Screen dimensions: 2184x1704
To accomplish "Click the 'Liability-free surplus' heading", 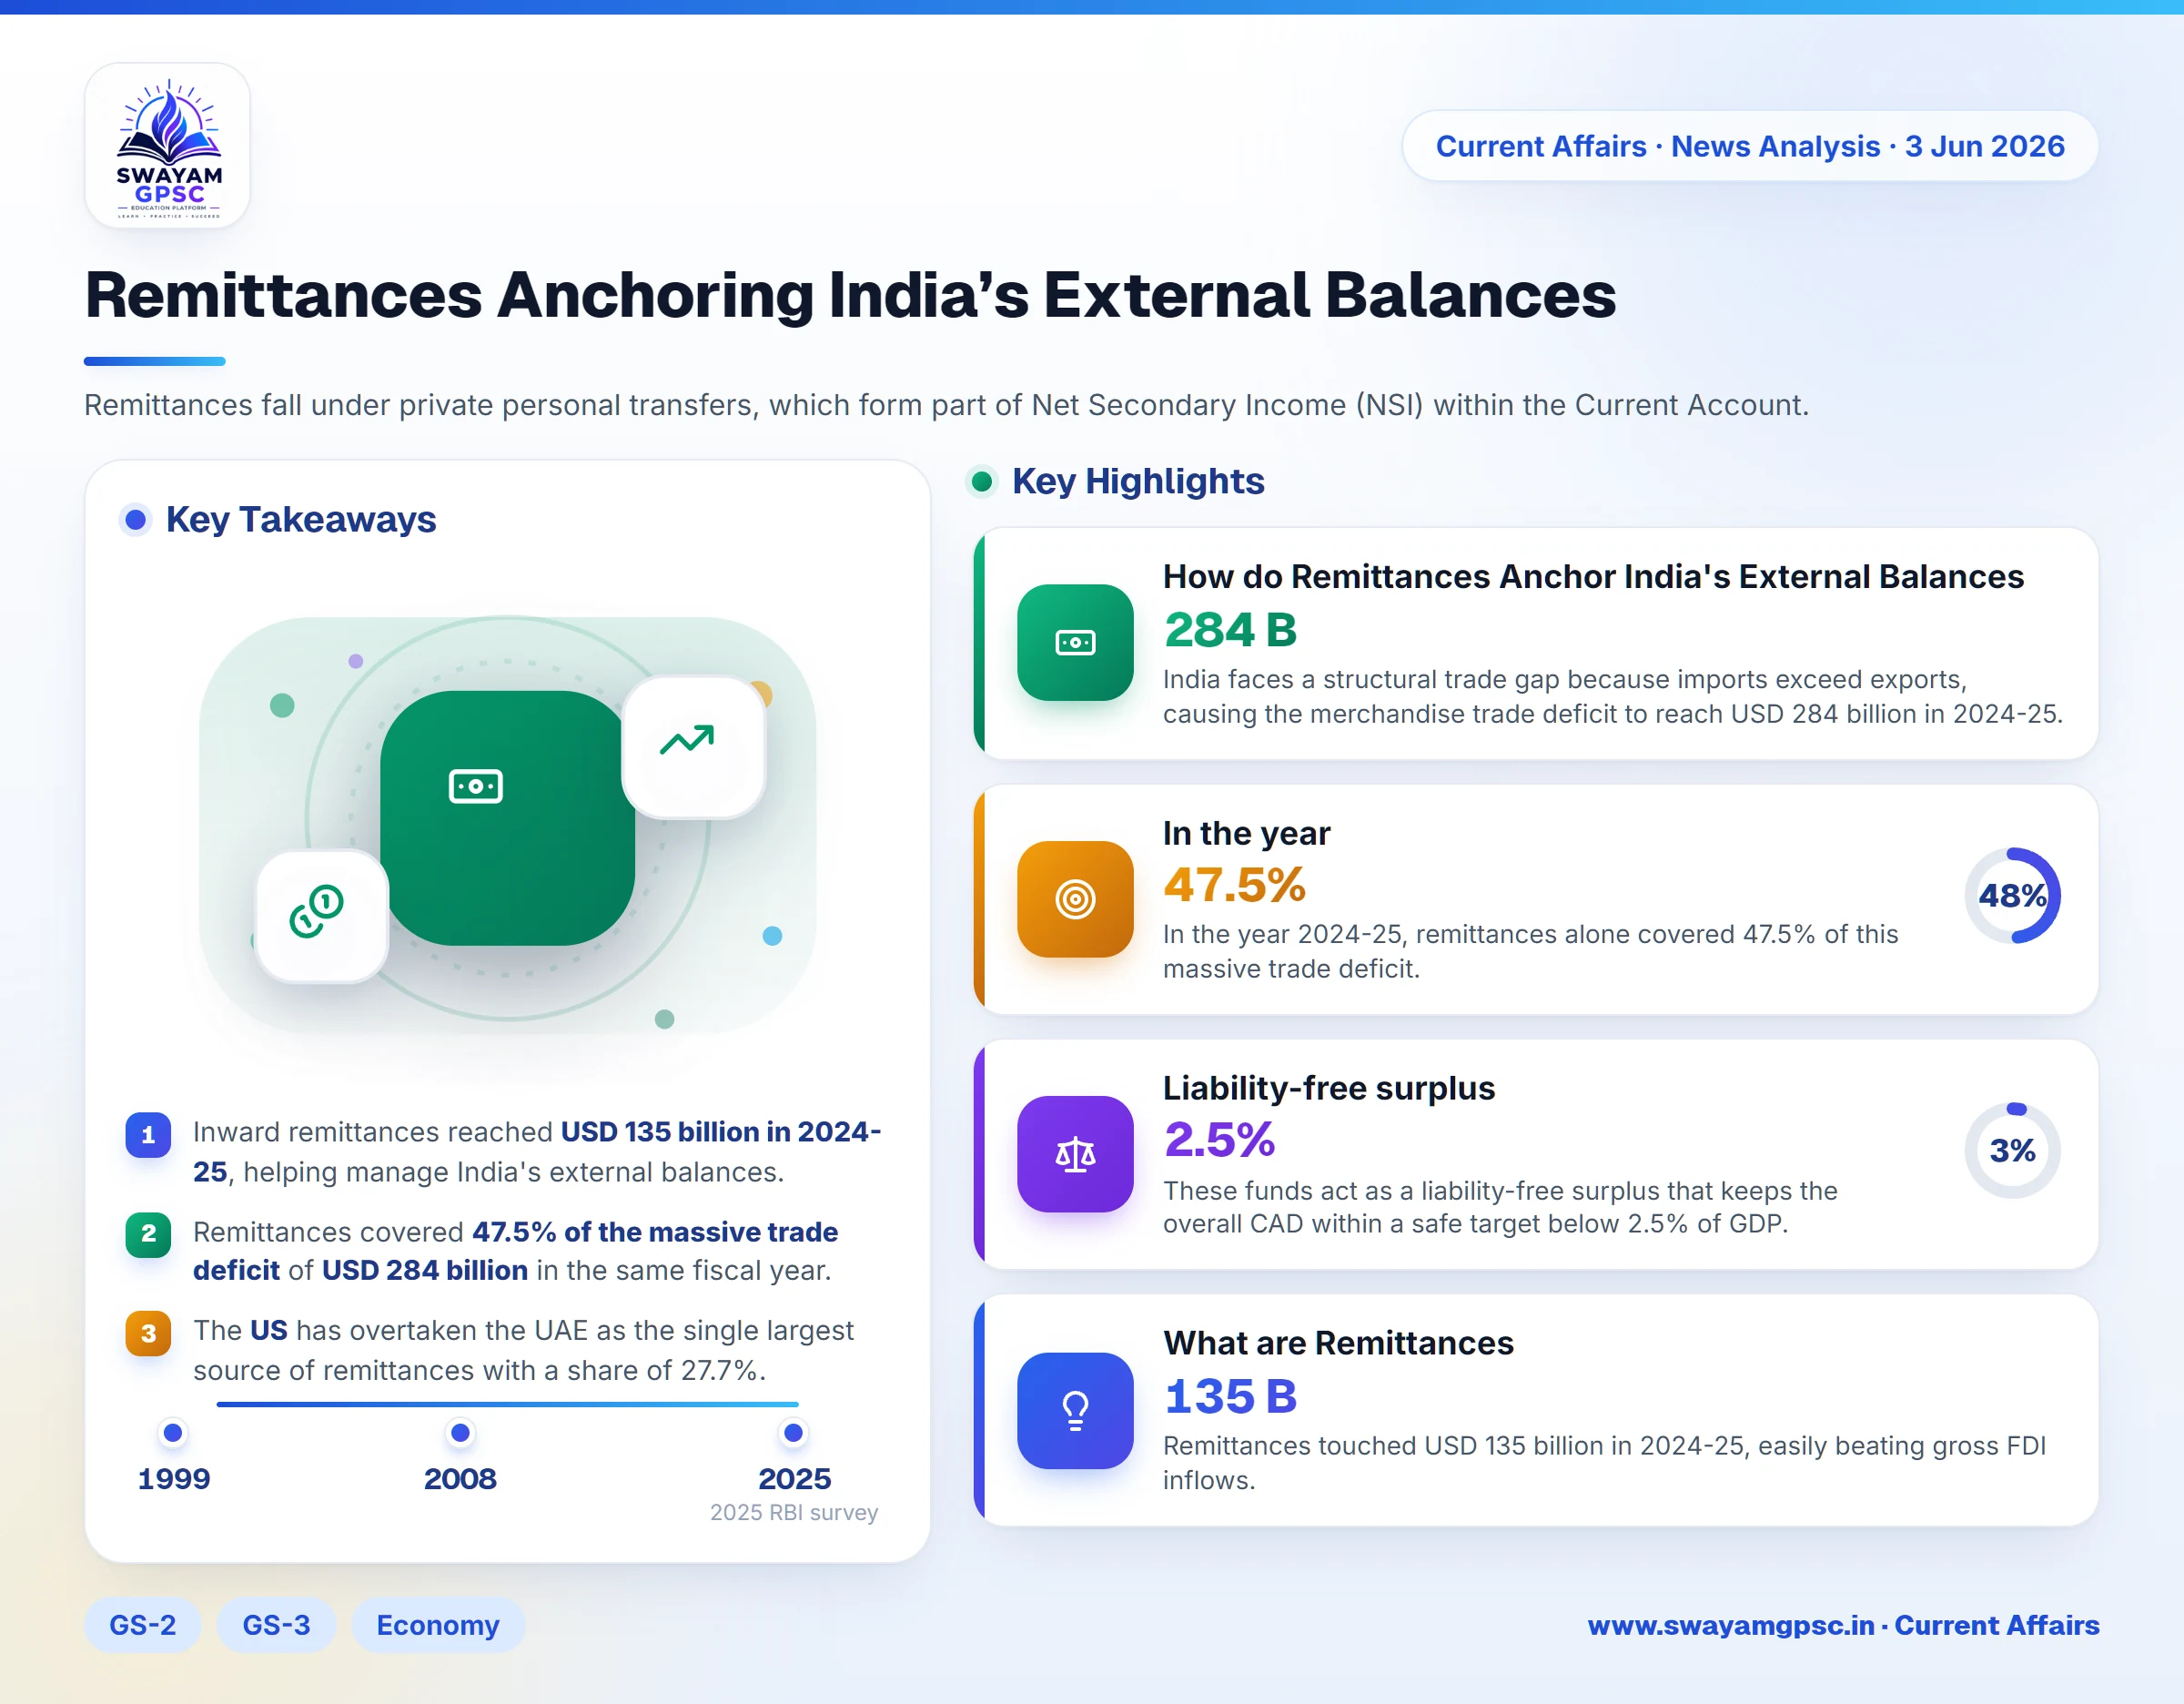I will pos(1329,1088).
